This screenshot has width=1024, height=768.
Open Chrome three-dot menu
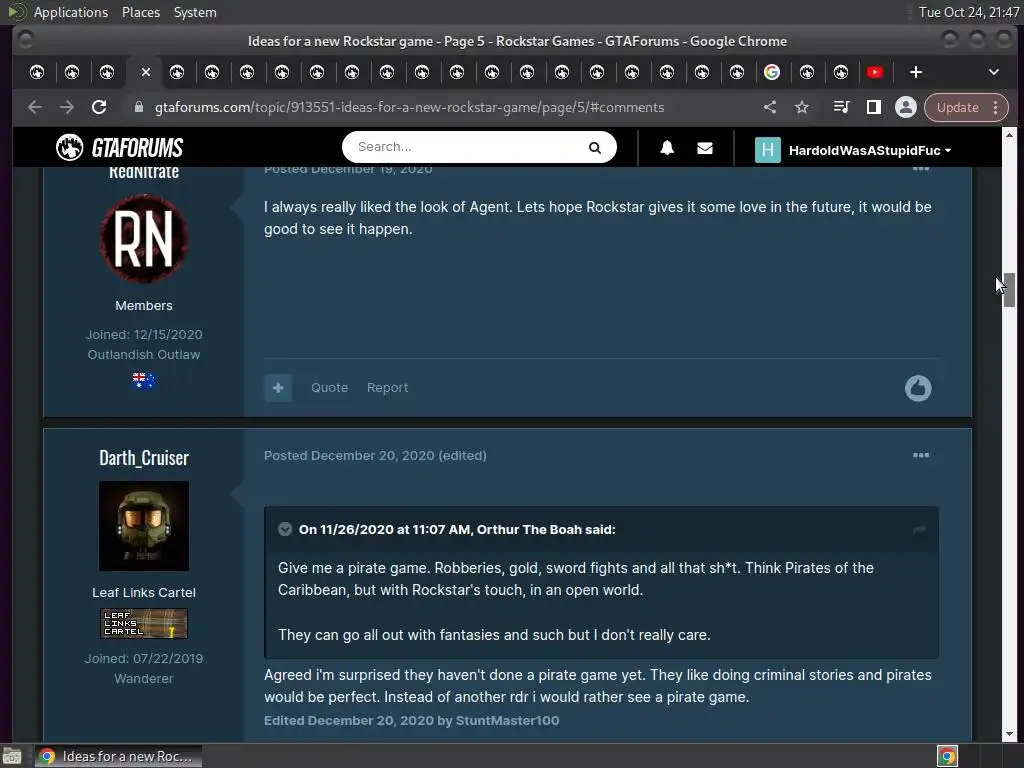tap(996, 107)
